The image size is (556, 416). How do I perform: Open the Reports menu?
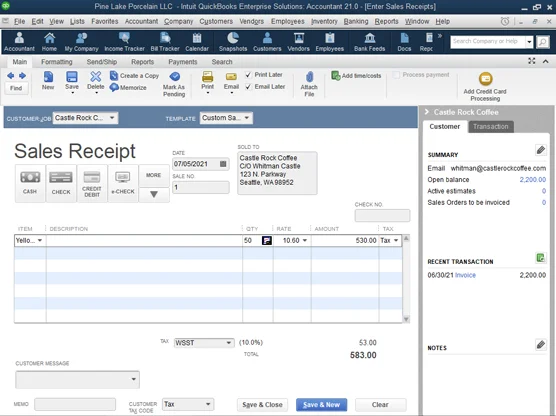click(386, 21)
